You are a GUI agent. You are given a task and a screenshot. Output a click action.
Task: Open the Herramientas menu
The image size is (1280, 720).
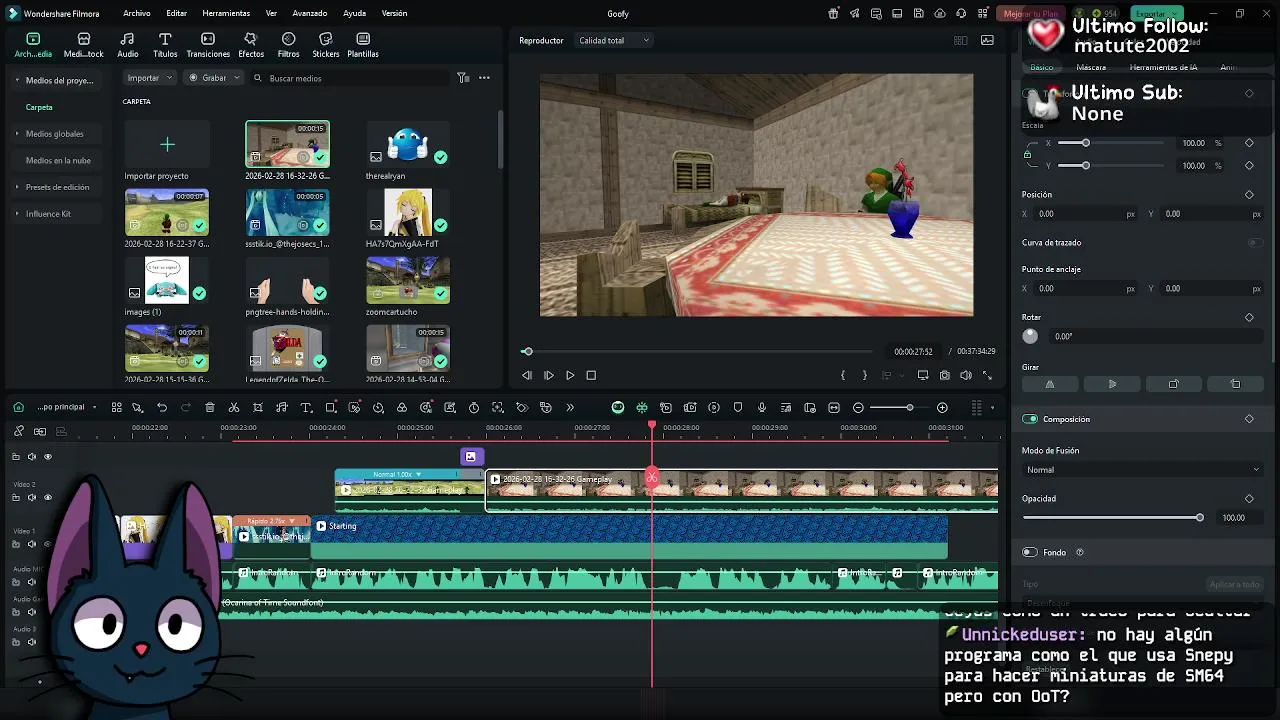(226, 14)
